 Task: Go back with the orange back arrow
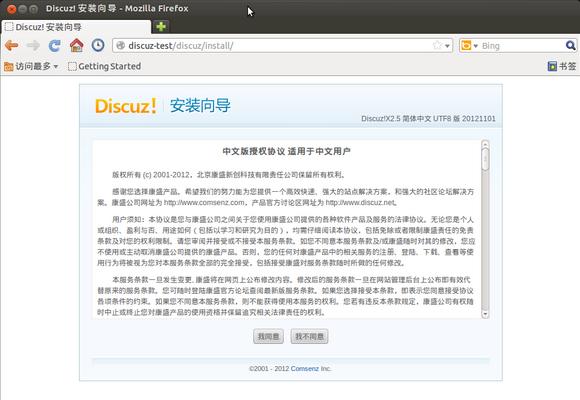pos(12,46)
